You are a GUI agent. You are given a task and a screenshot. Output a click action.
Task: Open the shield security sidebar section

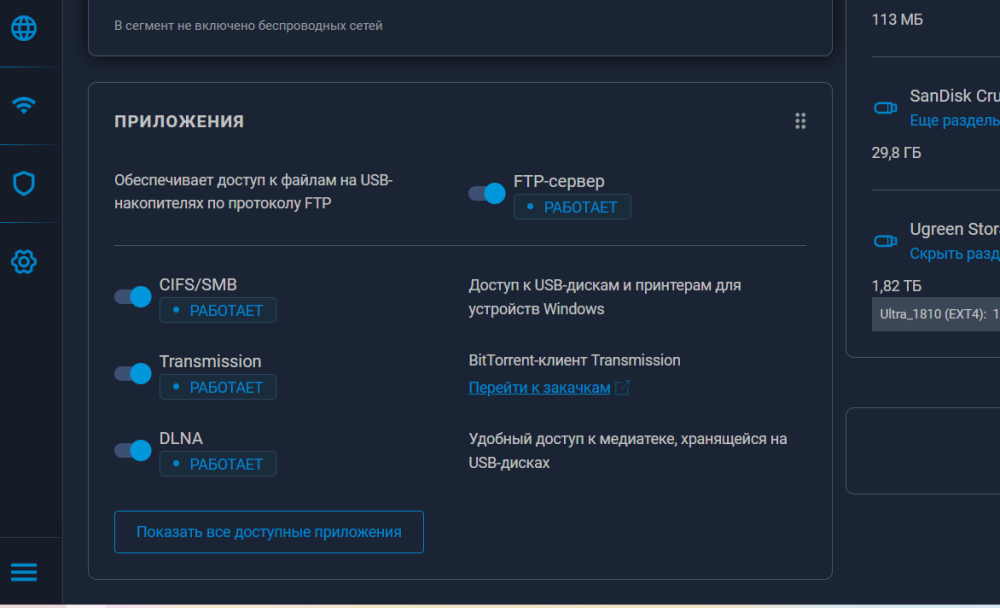point(24,183)
